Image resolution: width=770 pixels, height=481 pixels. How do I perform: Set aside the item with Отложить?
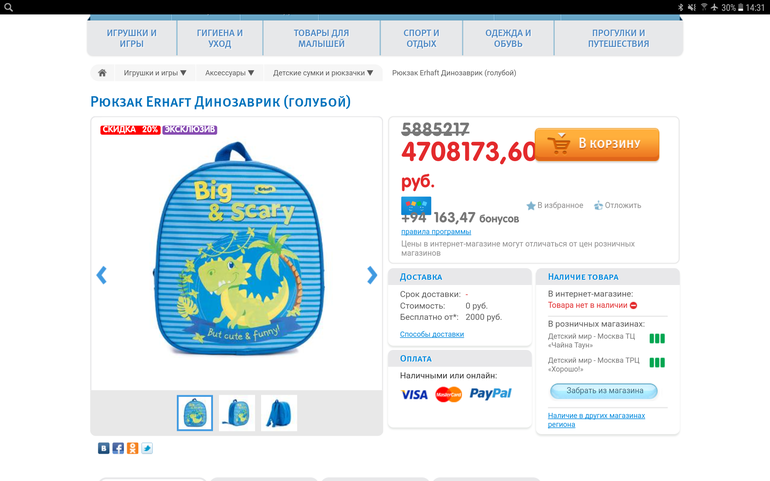coord(617,205)
